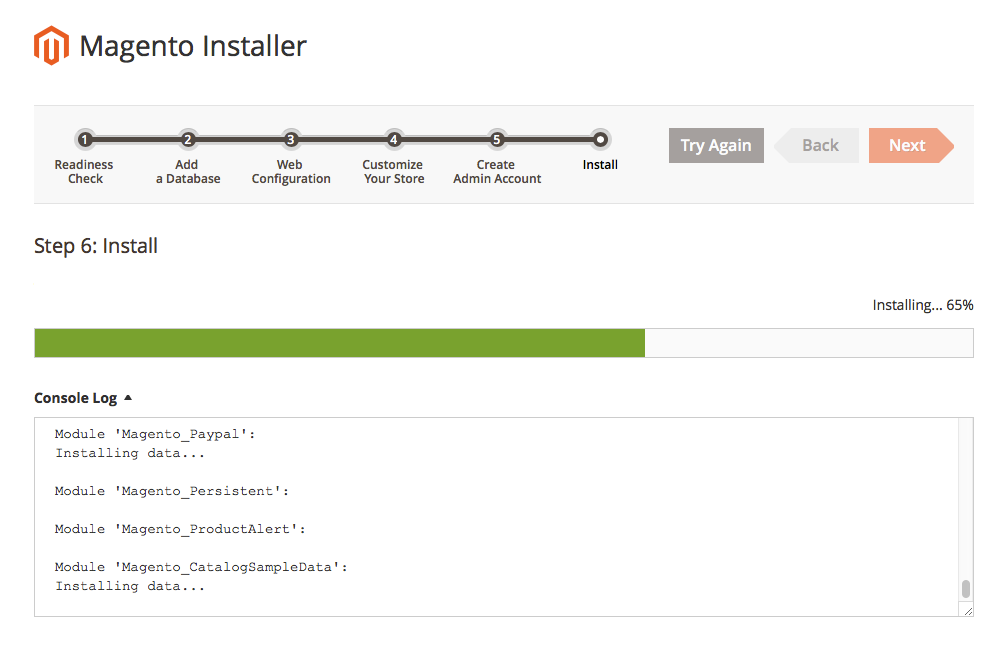The width and height of the screenshot is (989, 659).
Task: Click the console log resize handle
Action: pyautogui.click(x=967, y=610)
